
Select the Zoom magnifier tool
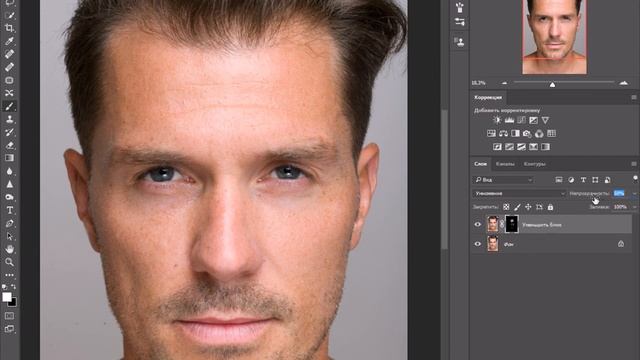click(9, 262)
